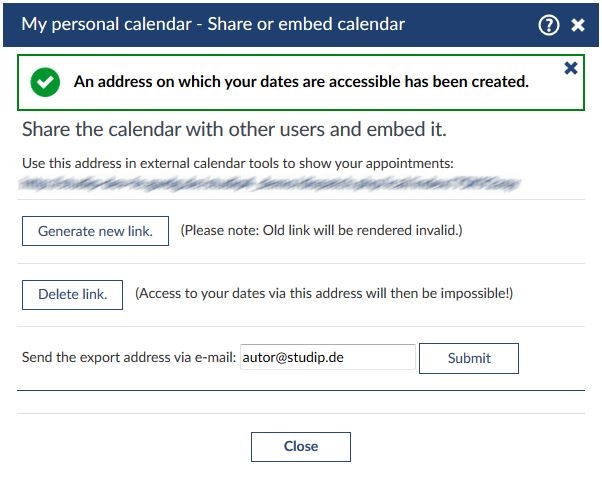Click the 'address has been created' message text
The width and height of the screenshot is (602, 483).
(300, 82)
